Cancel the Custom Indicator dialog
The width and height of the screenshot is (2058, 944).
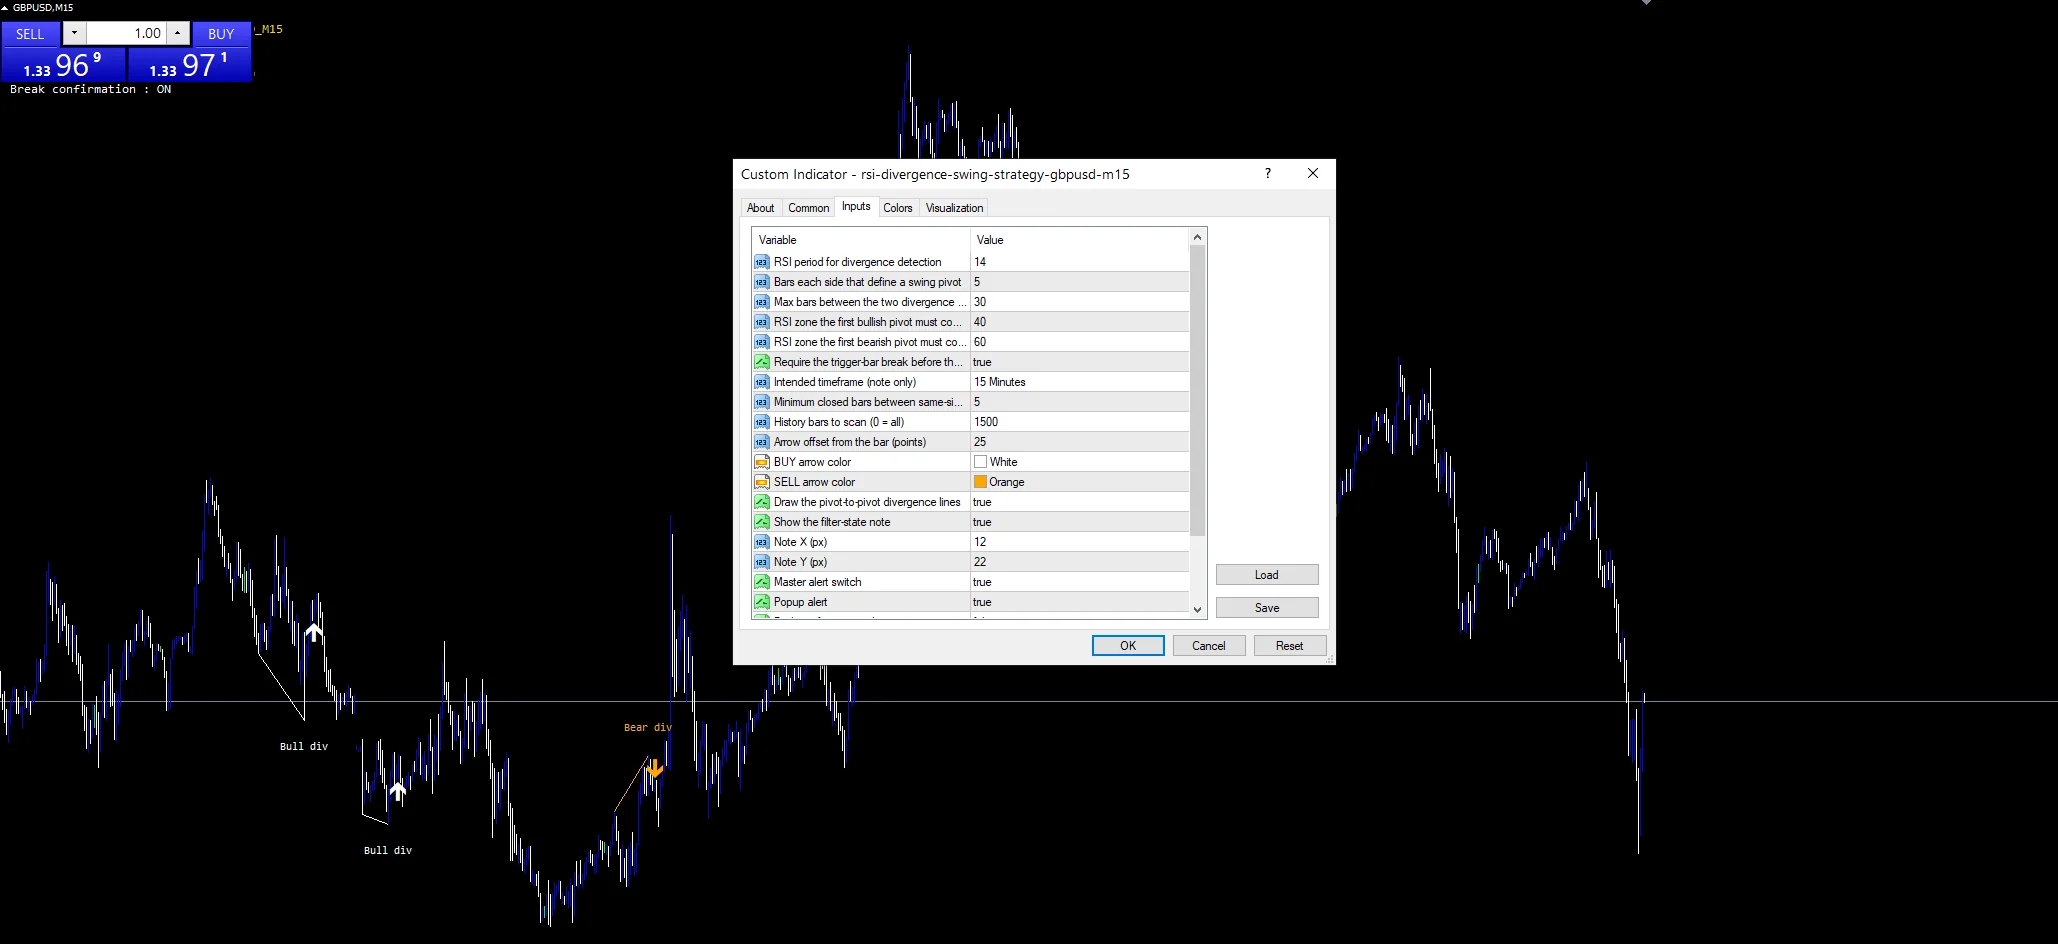point(1208,646)
